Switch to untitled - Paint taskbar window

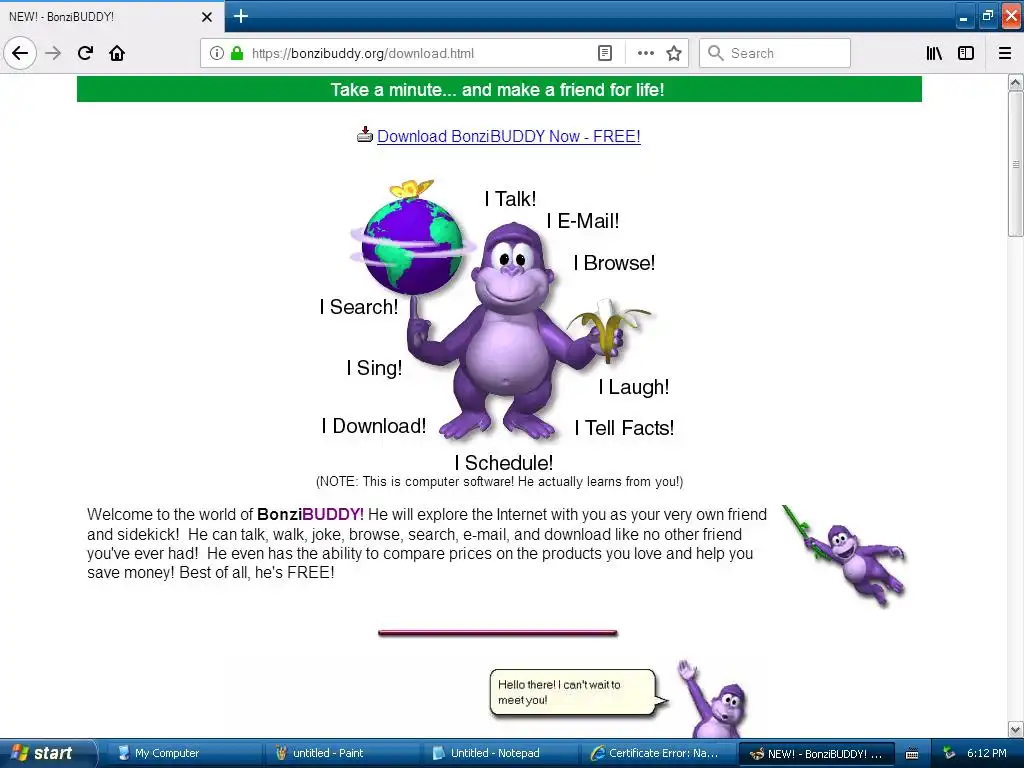click(x=341, y=753)
